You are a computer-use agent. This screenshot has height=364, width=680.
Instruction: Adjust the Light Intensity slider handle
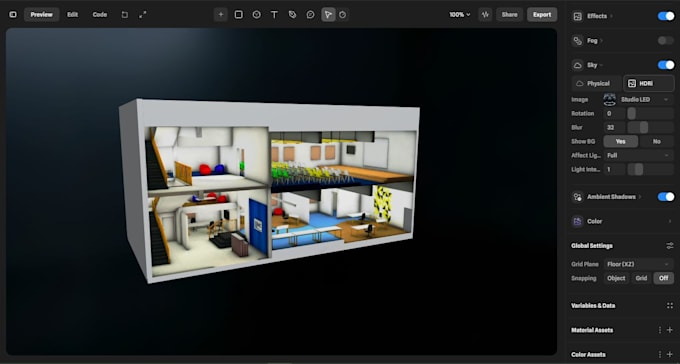[x=638, y=169]
